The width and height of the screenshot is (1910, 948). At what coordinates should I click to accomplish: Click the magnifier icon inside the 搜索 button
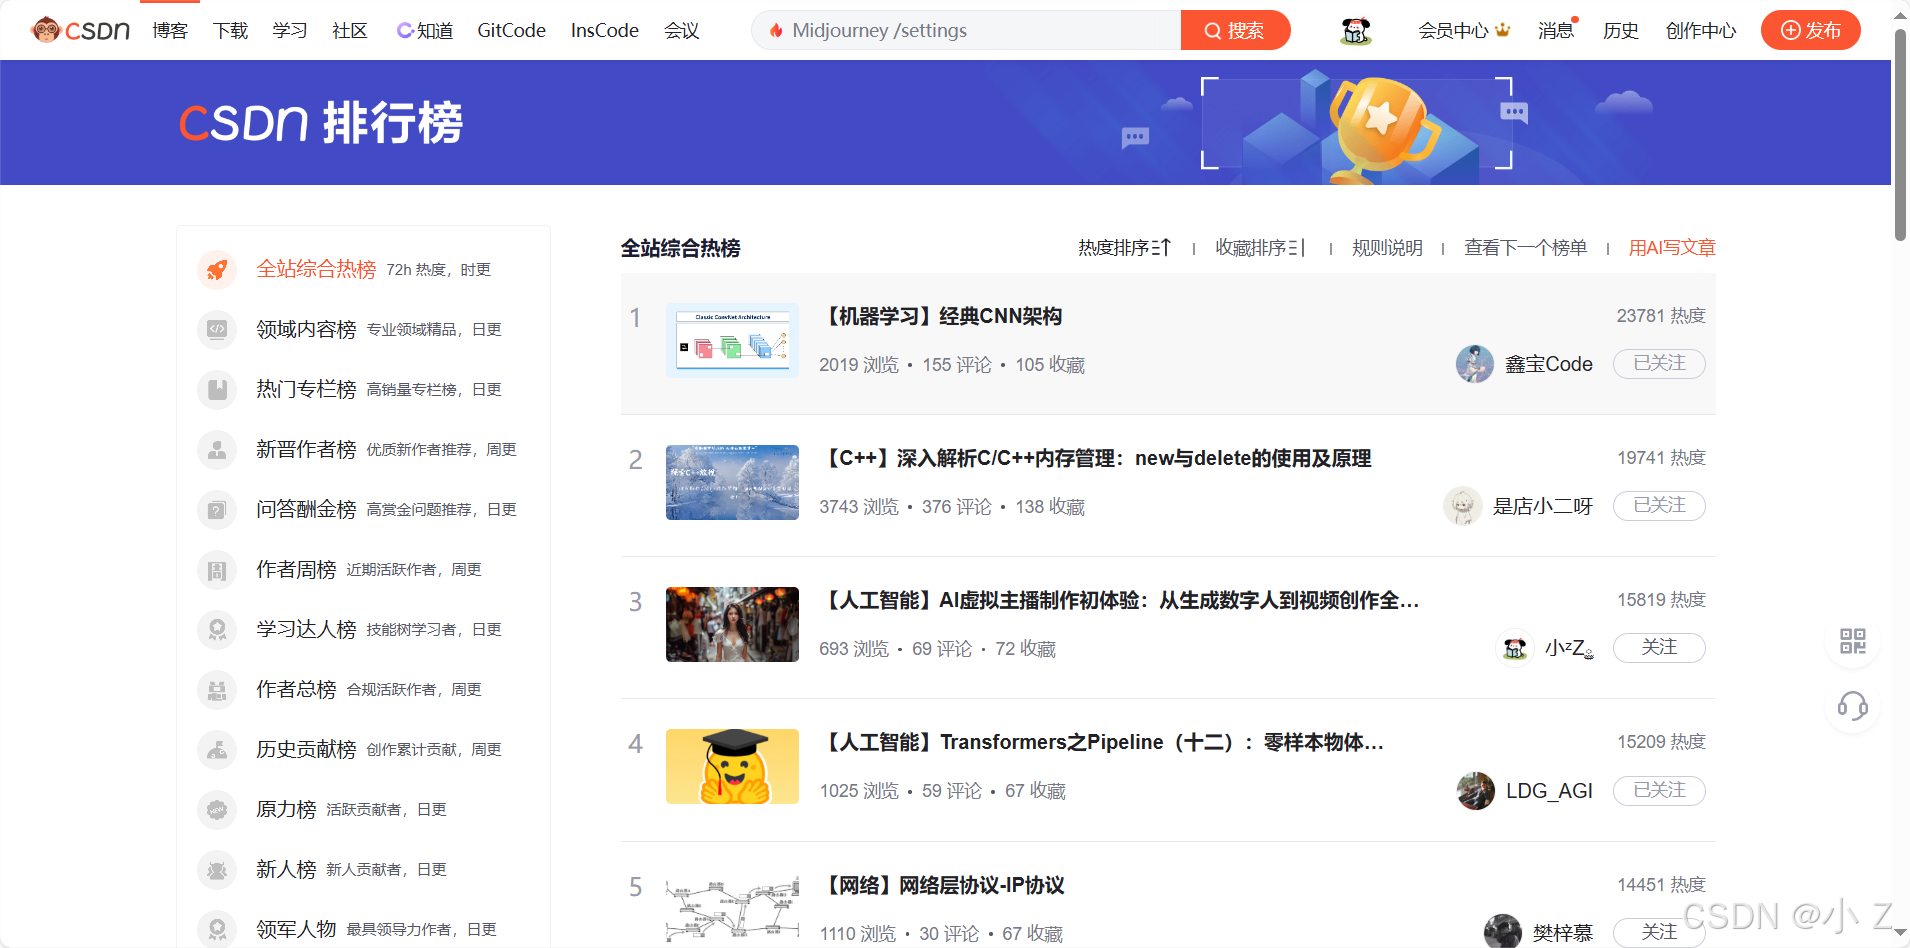[1213, 30]
